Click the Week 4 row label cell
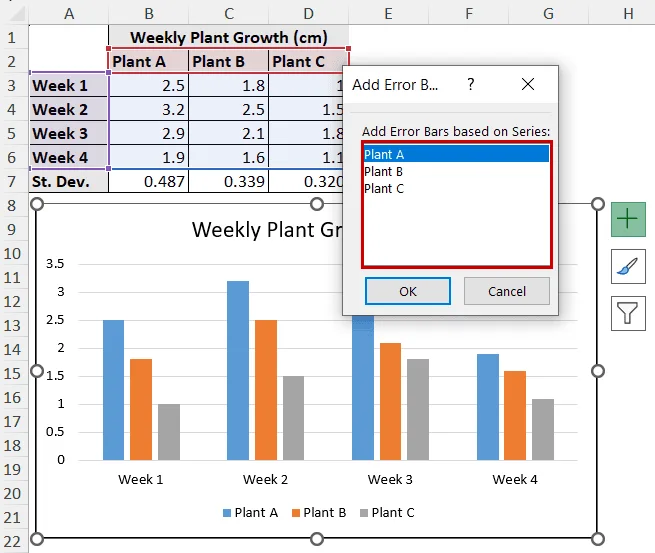Viewport: 655px width, 553px height. [69, 157]
